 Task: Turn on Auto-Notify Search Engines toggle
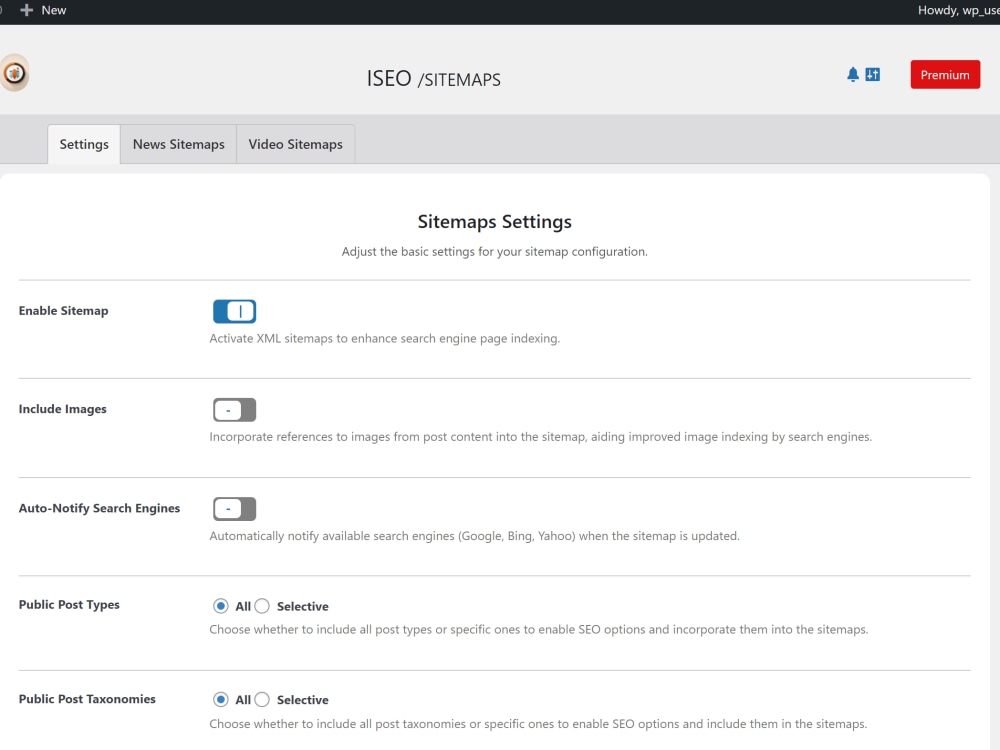tap(235, 509)
